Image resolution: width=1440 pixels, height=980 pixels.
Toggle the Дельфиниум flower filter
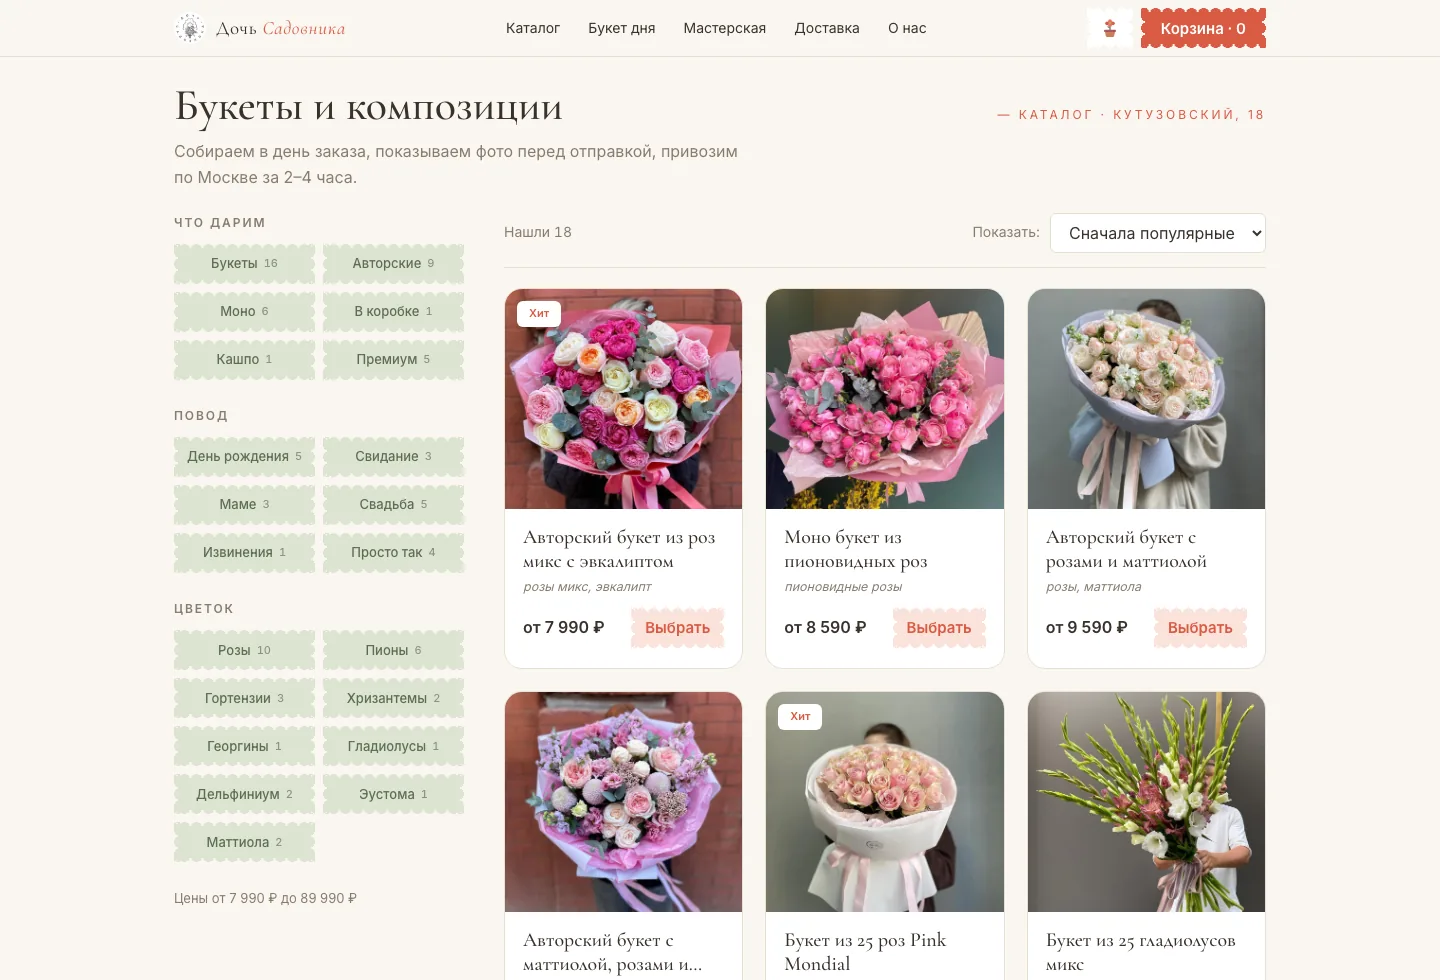[244, 794]
